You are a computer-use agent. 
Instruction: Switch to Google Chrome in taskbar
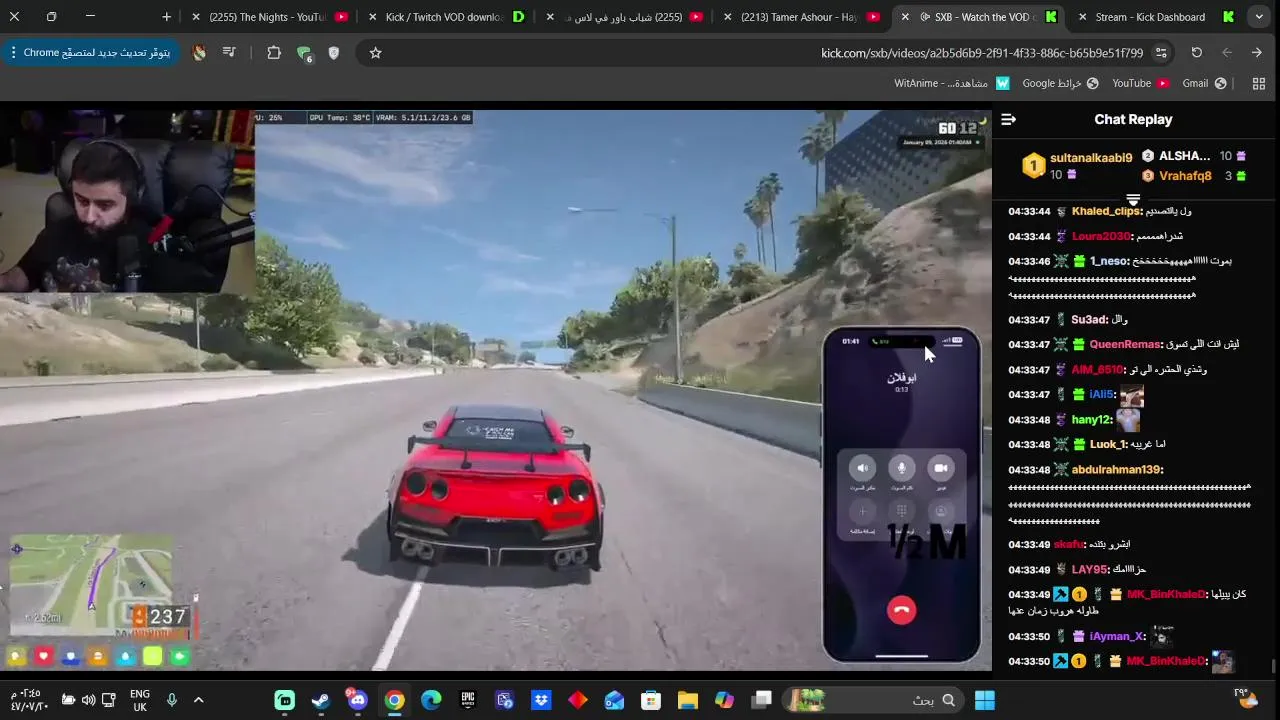394,700
